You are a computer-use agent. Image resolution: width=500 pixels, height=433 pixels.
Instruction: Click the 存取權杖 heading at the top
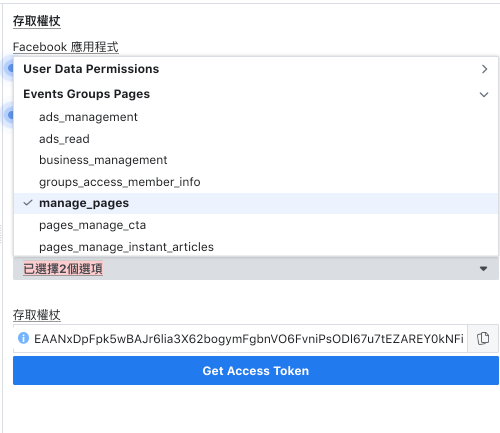(x=37, y=21)
